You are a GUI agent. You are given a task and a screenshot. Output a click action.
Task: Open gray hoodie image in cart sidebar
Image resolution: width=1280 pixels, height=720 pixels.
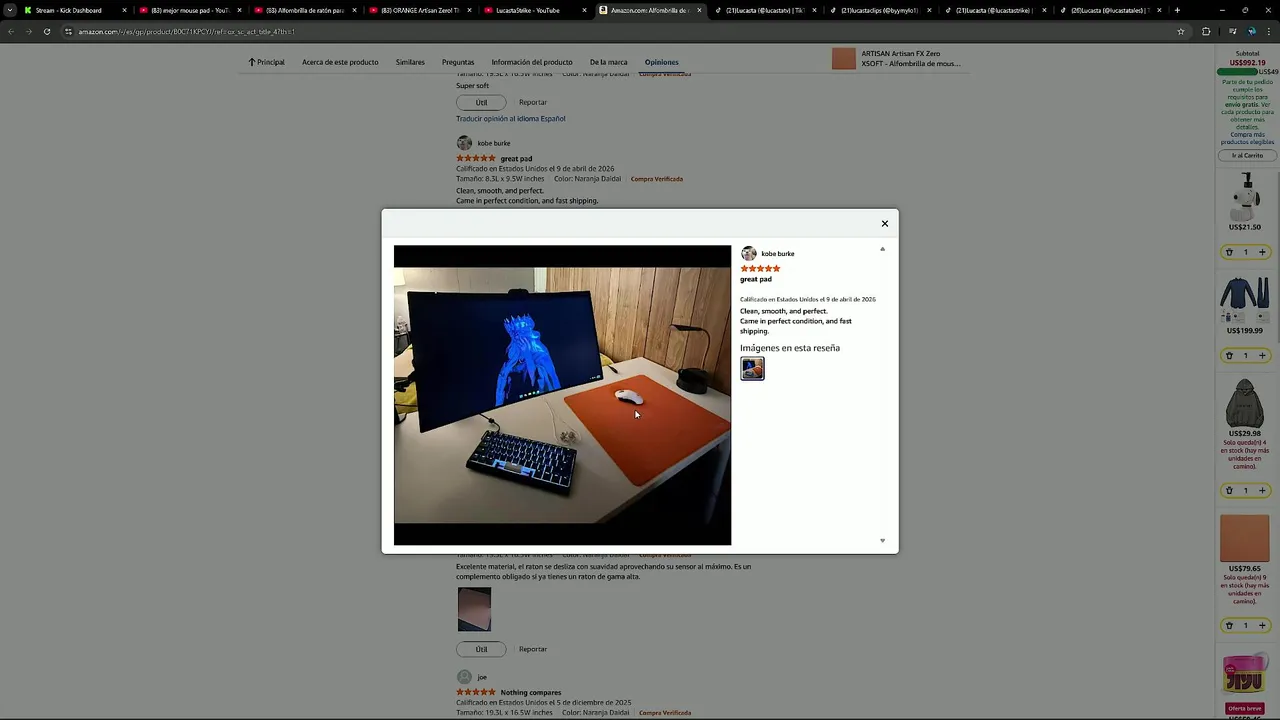click(x=1245, y=402)
